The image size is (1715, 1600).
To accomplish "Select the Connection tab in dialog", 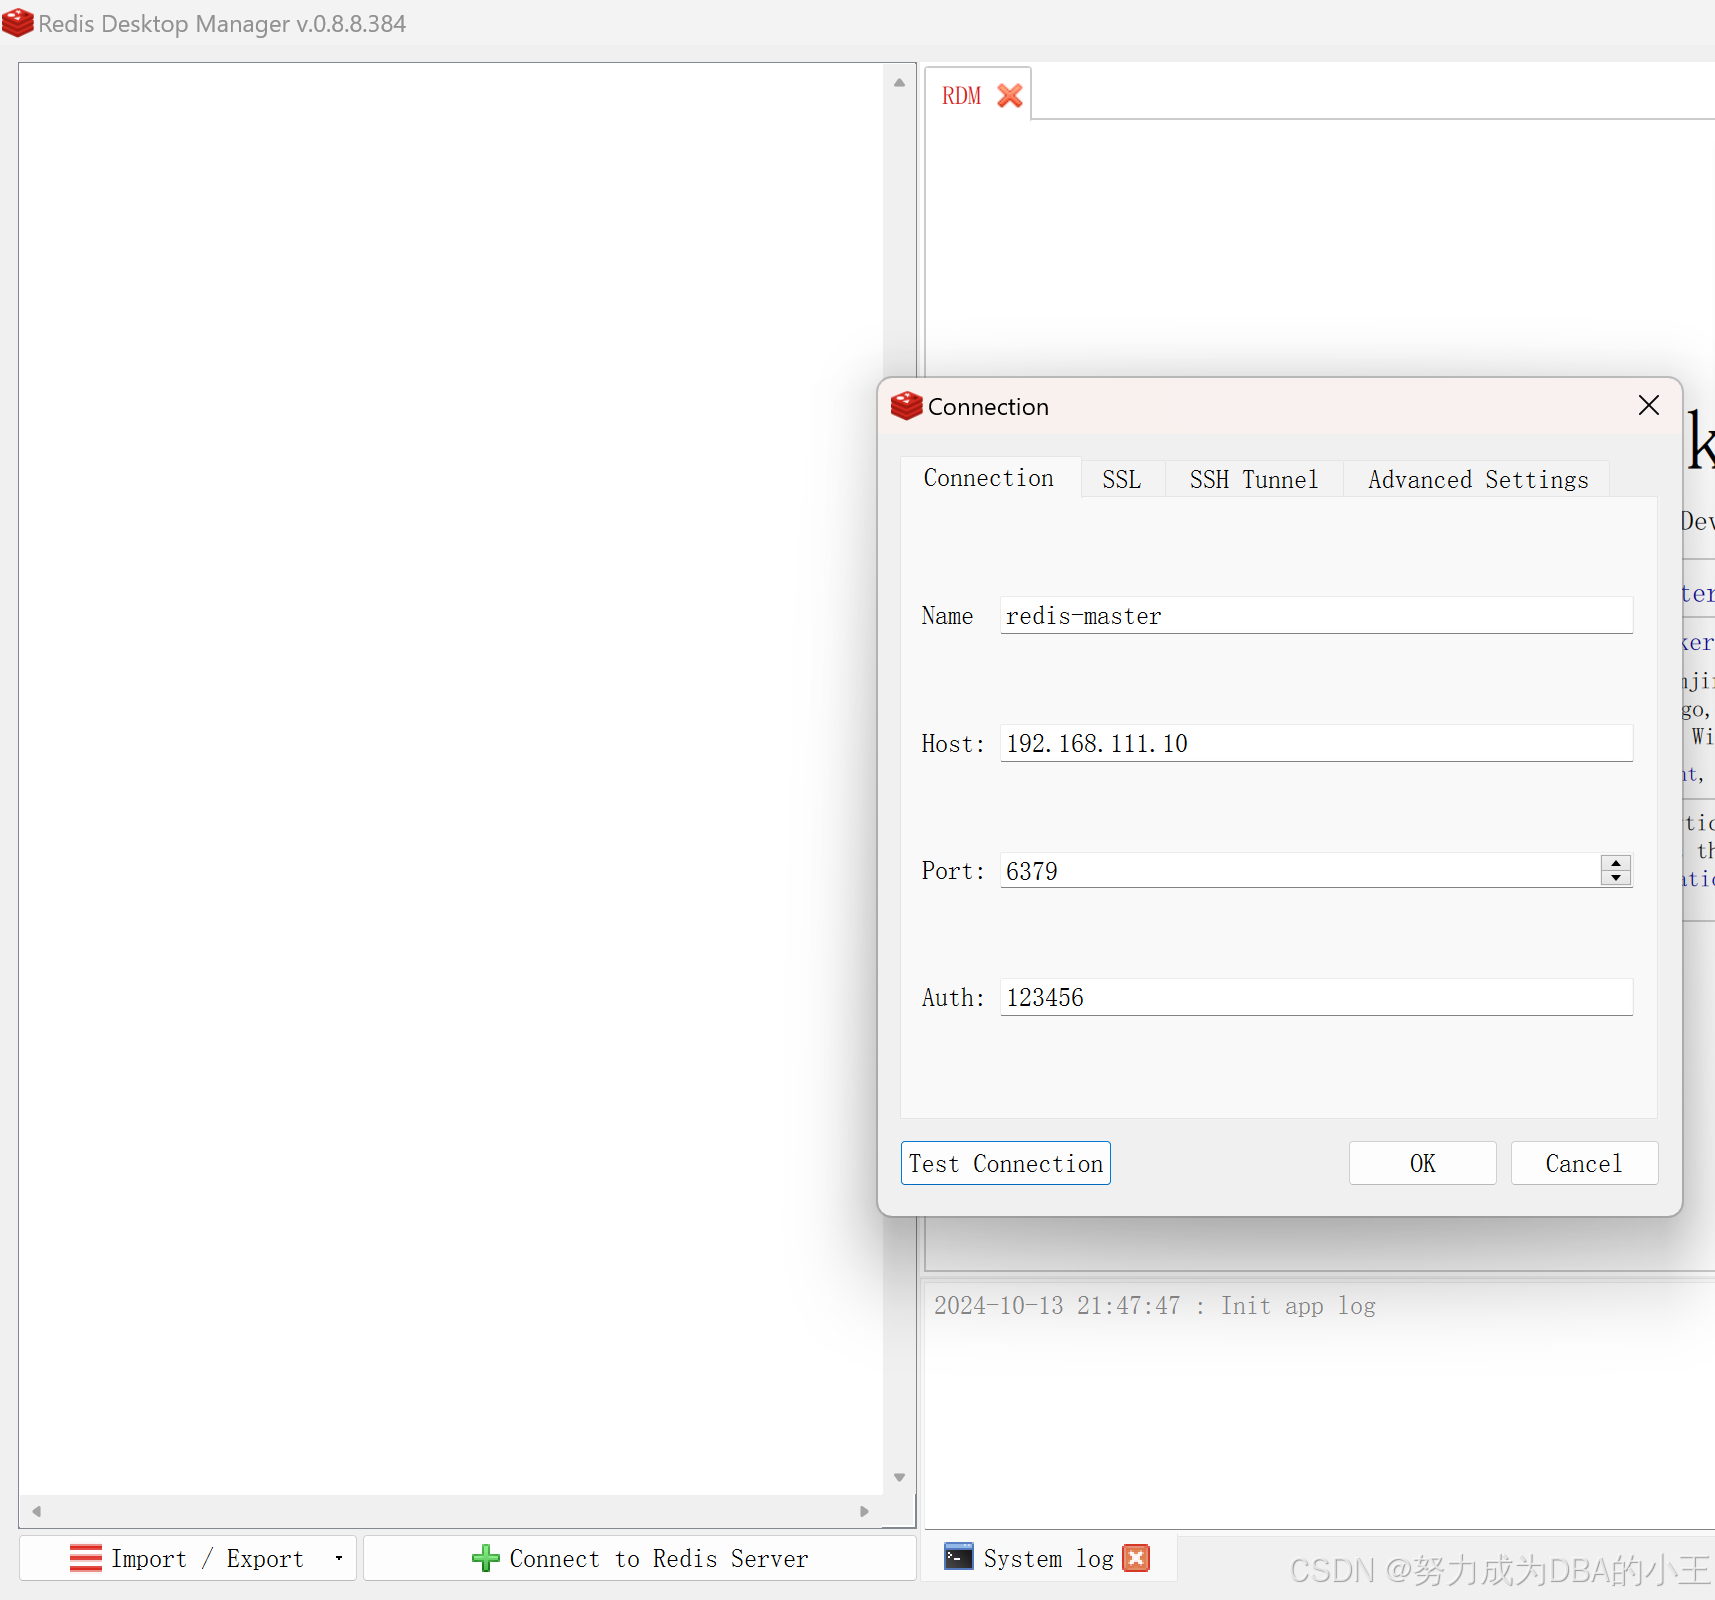I will tap(989, 478).
